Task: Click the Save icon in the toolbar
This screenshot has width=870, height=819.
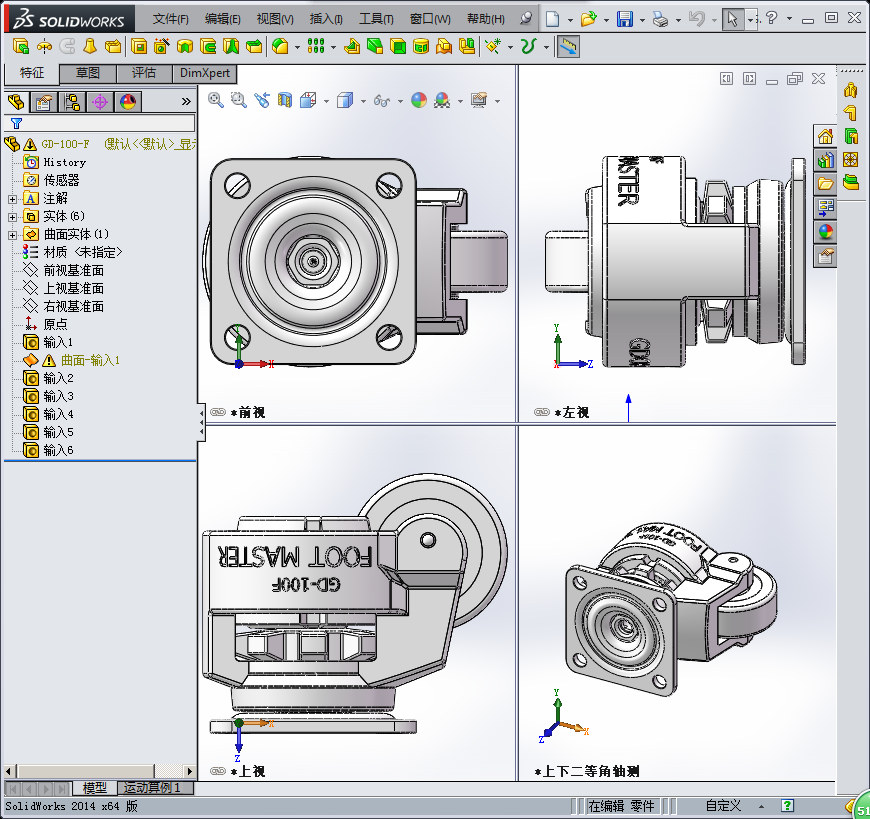Action: point(624,19)
